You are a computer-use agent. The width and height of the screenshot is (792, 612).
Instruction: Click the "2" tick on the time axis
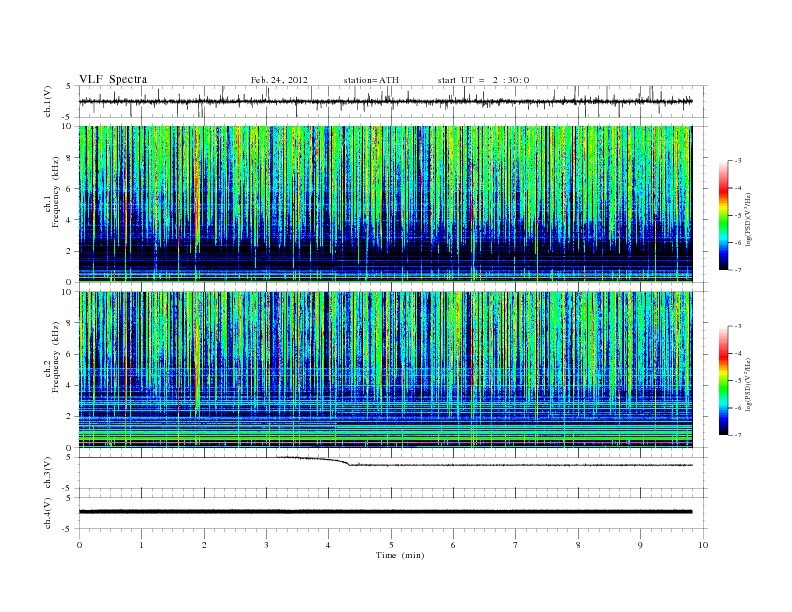(204, 545)
